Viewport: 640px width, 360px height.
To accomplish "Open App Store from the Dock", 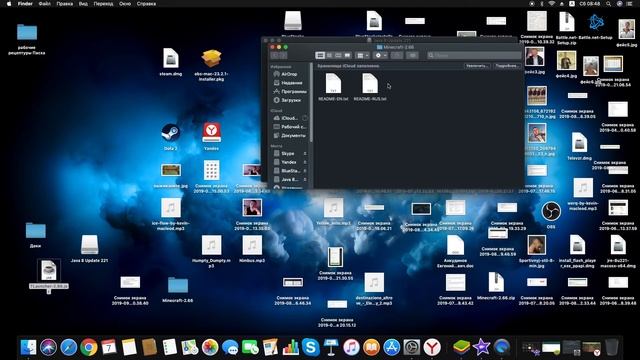I will click(x=391, y=347).
